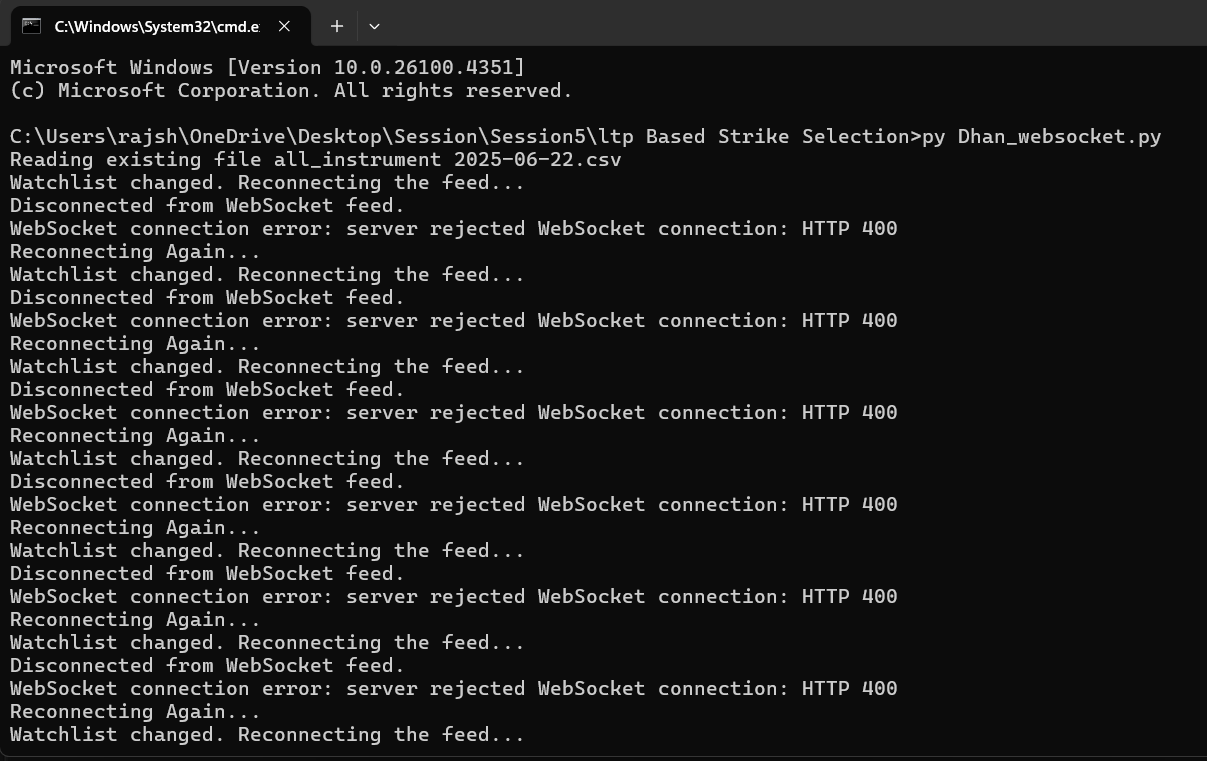This screenshot has width=1207, height=761.
Task: Click the first HTTP 400 error code
Action: click(850, 229)
